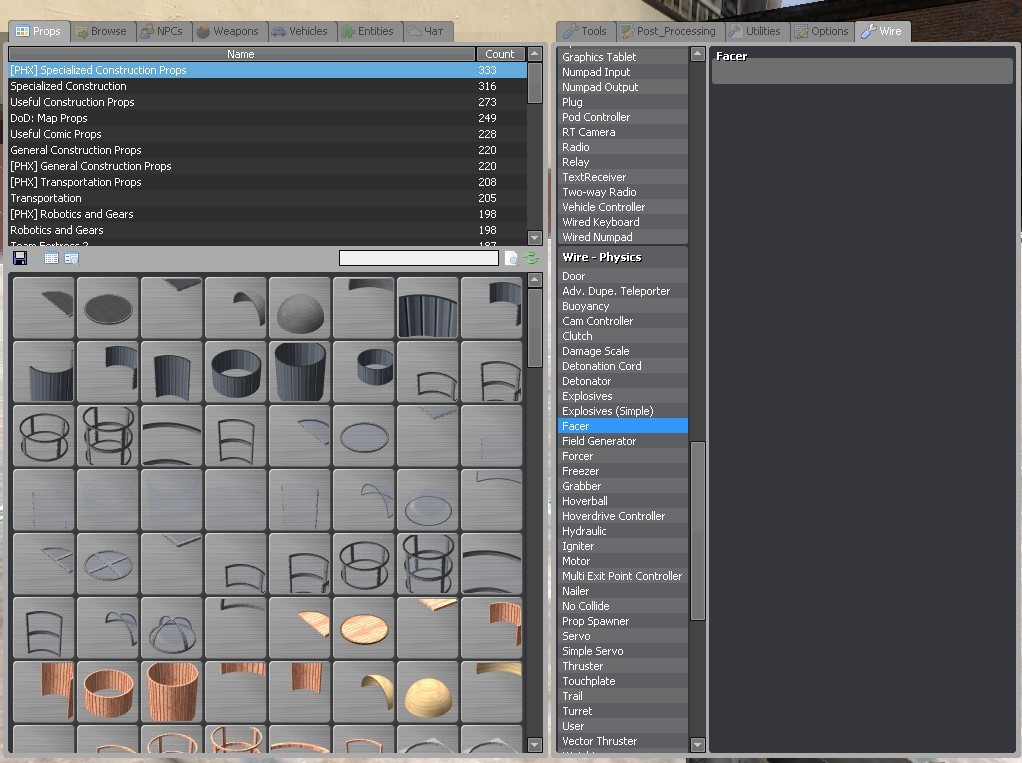1022x763 pixels.
Task: Click the details view icon beside list view
Action: 71,258
